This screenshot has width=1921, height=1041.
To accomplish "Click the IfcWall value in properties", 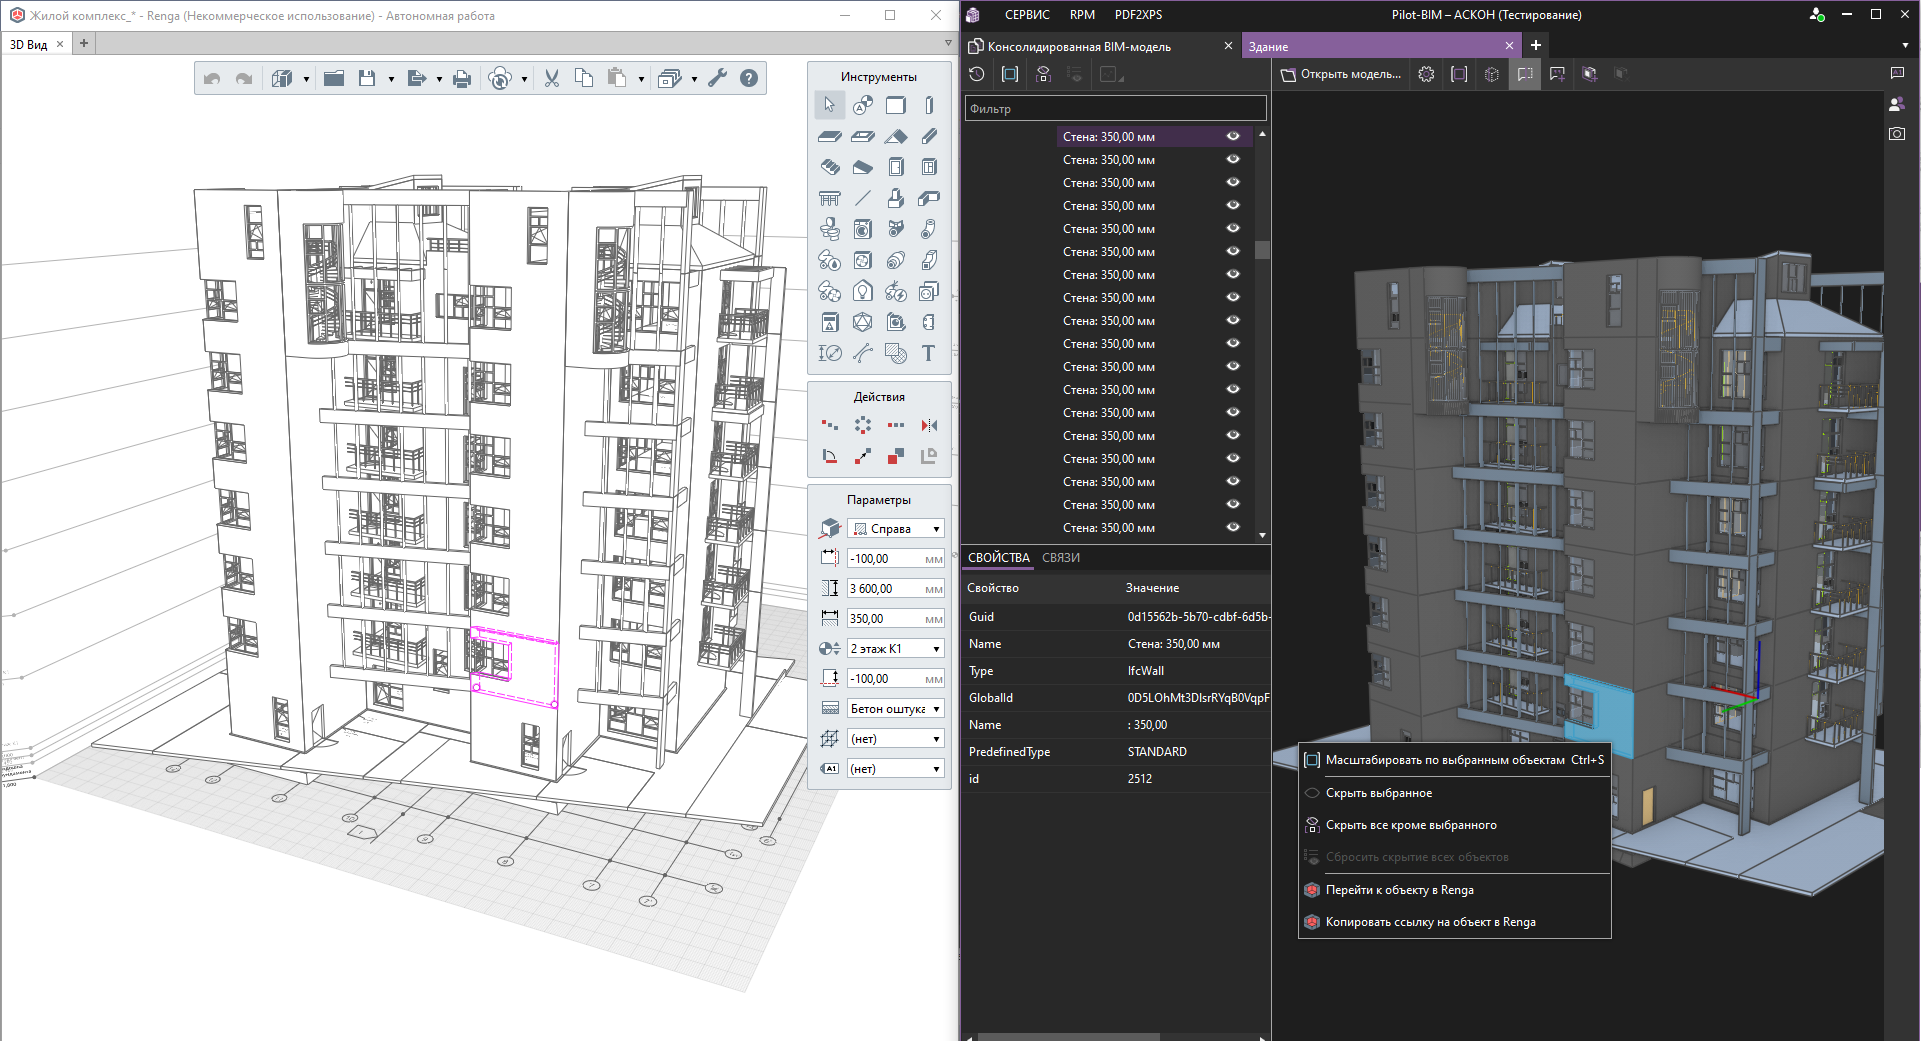I will pos(1146,671).
